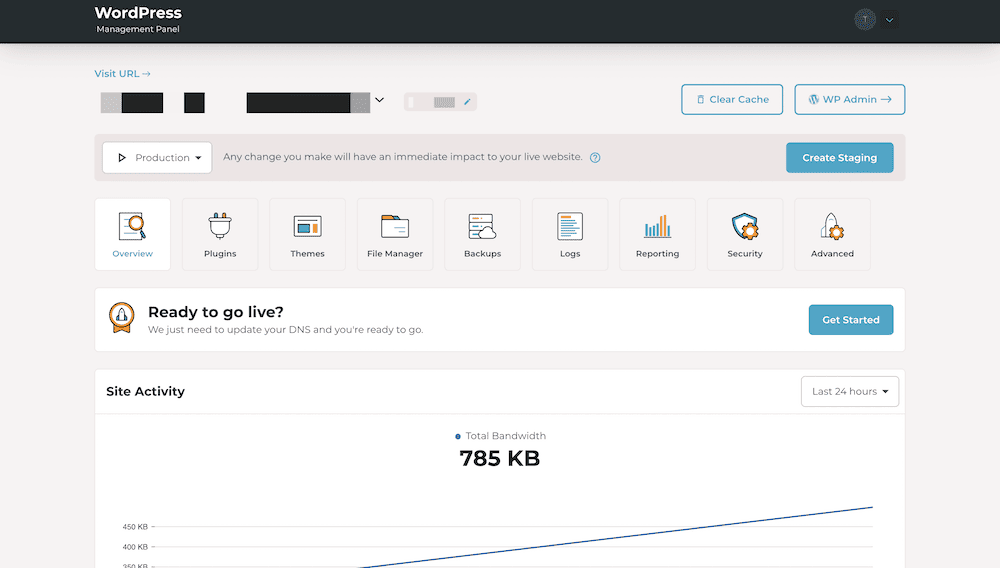Expand the Production environment dropdown
This screenshot has height=568, width=1000.
click(x=157, y=158)
